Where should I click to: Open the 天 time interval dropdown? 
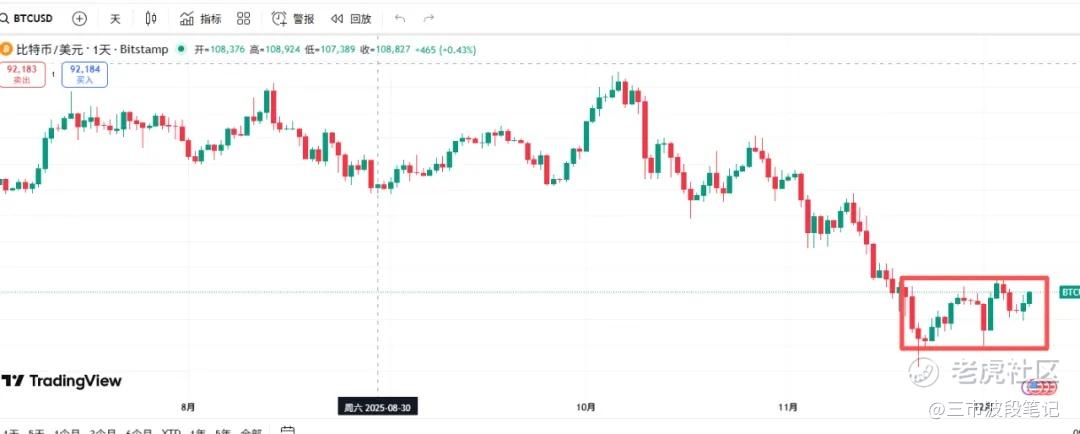[115, 18]
